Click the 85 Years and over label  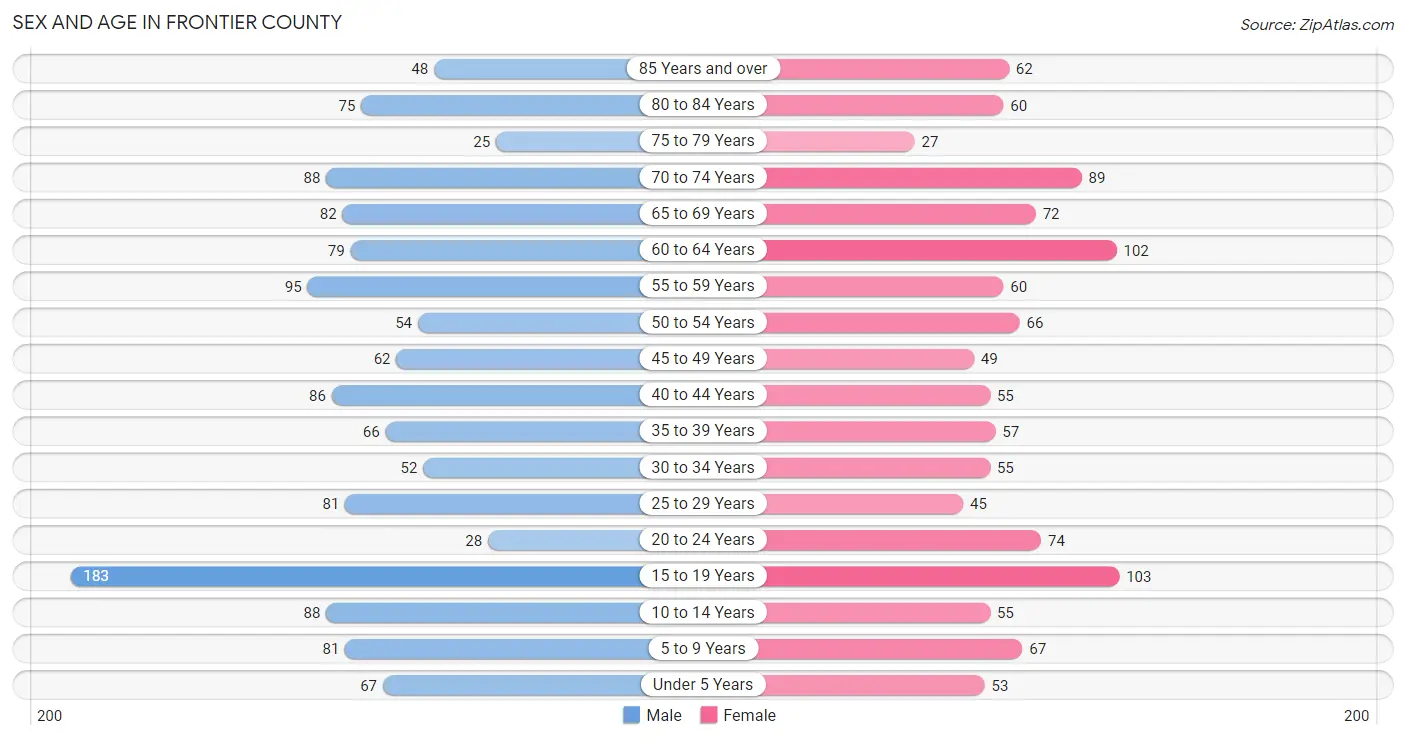[703, 69]
